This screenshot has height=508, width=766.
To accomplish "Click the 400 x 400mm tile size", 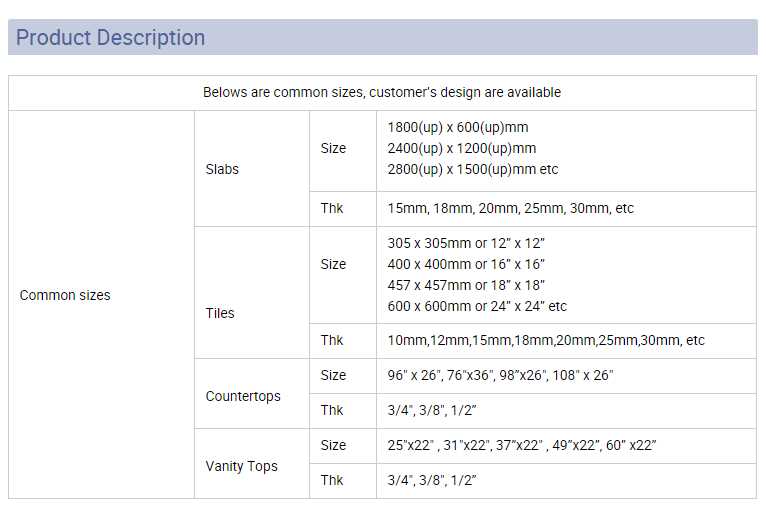I will tap(465, 264).
